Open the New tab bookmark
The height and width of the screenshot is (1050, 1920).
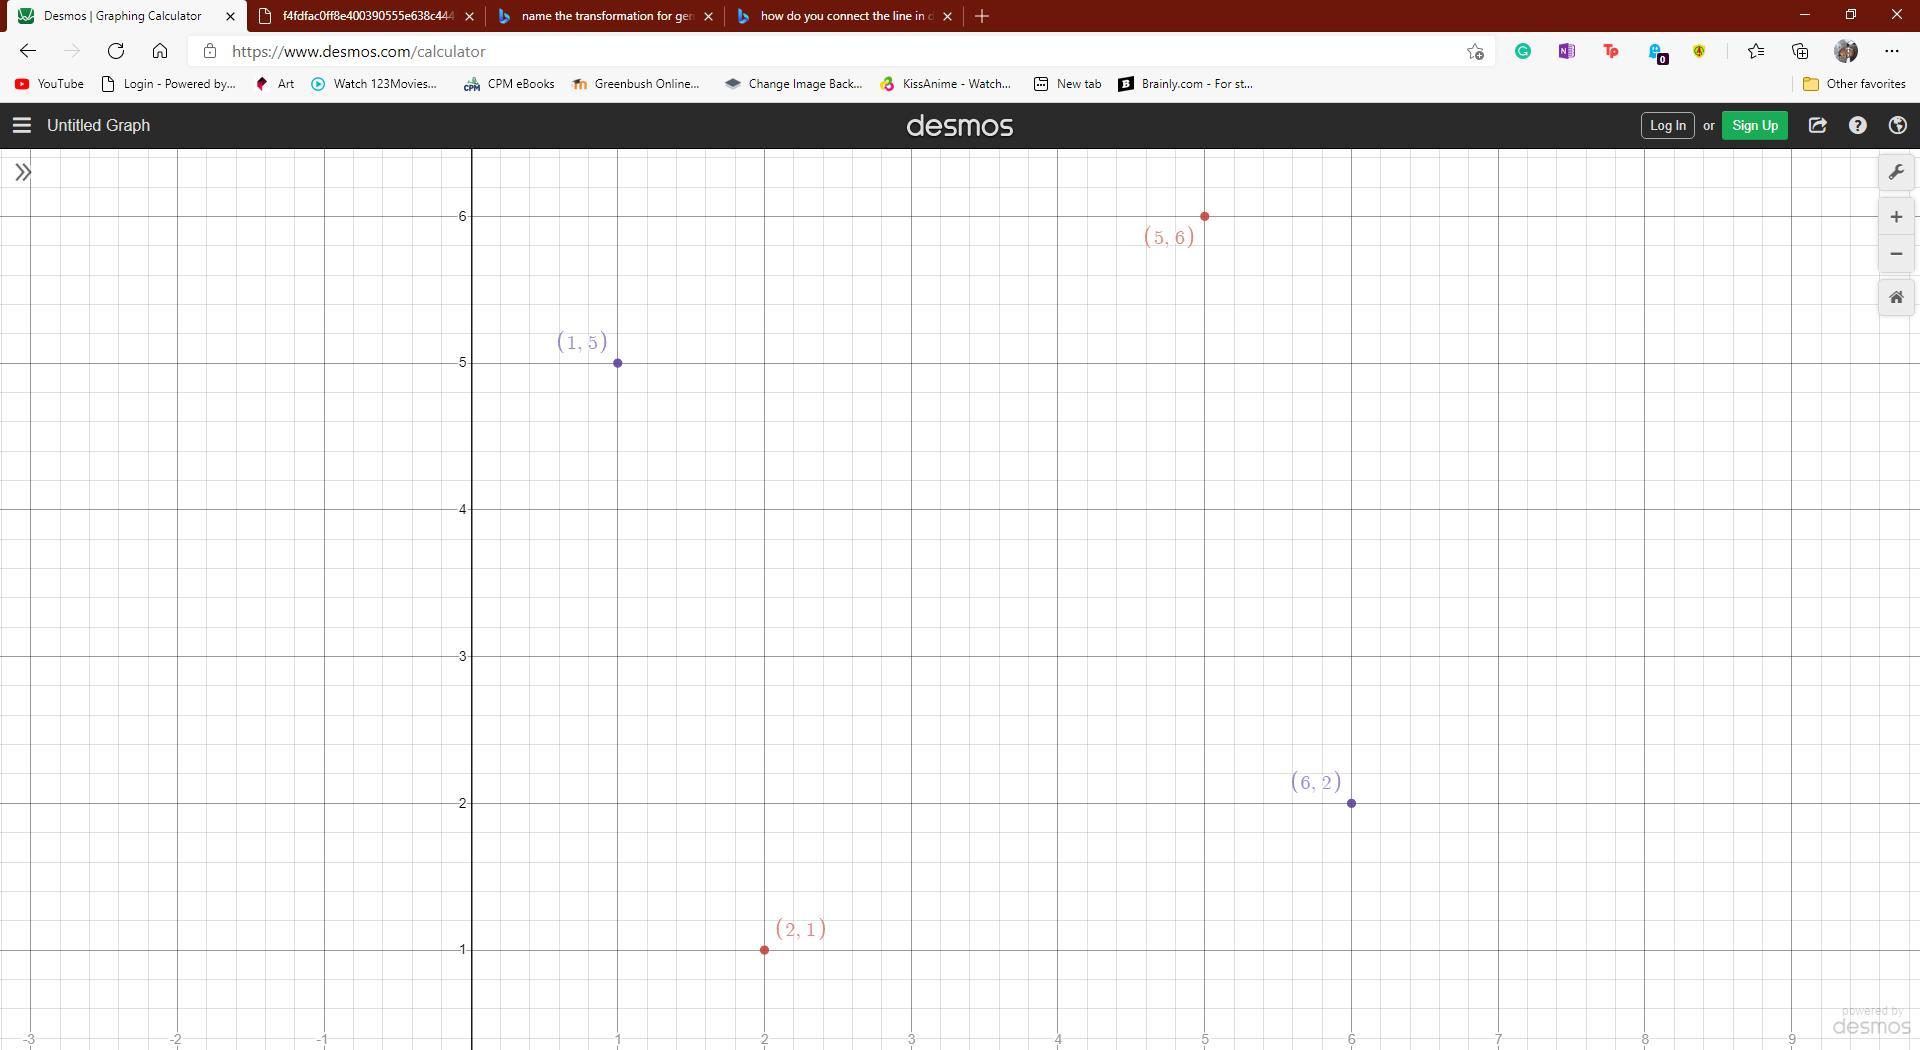tap(1067, 84)
